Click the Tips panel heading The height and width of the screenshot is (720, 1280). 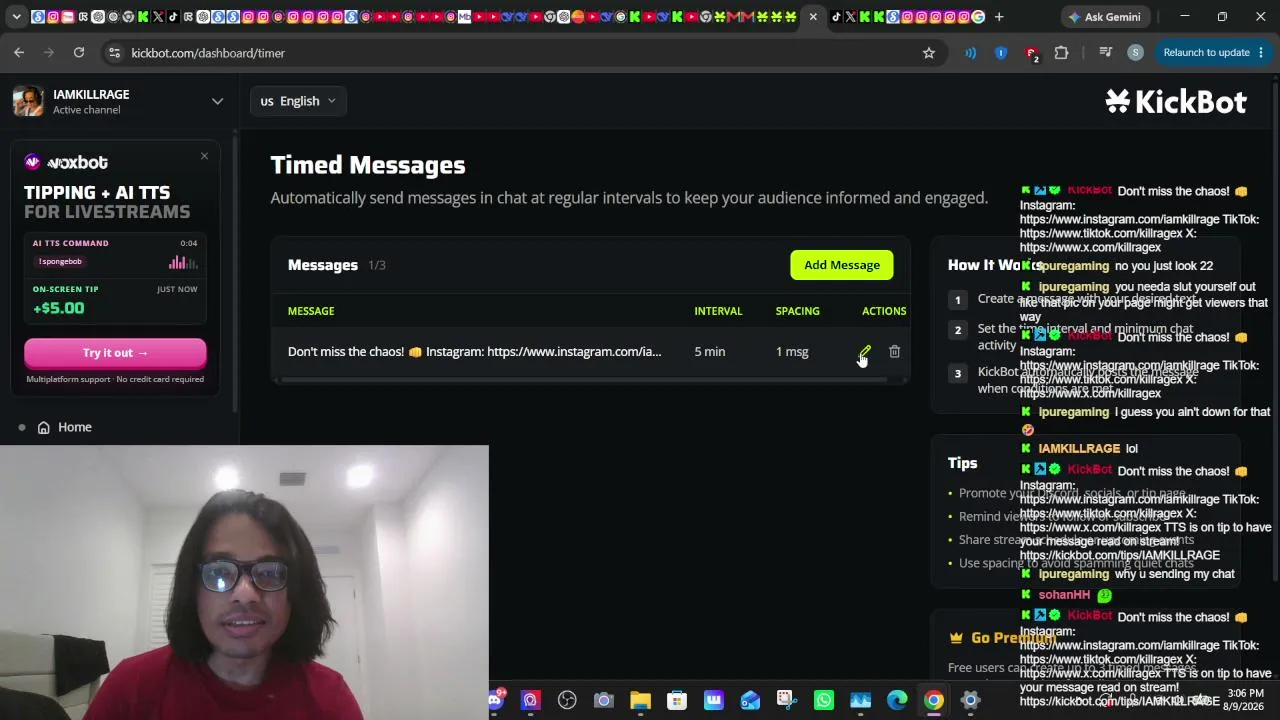click(x=963, y=463)
